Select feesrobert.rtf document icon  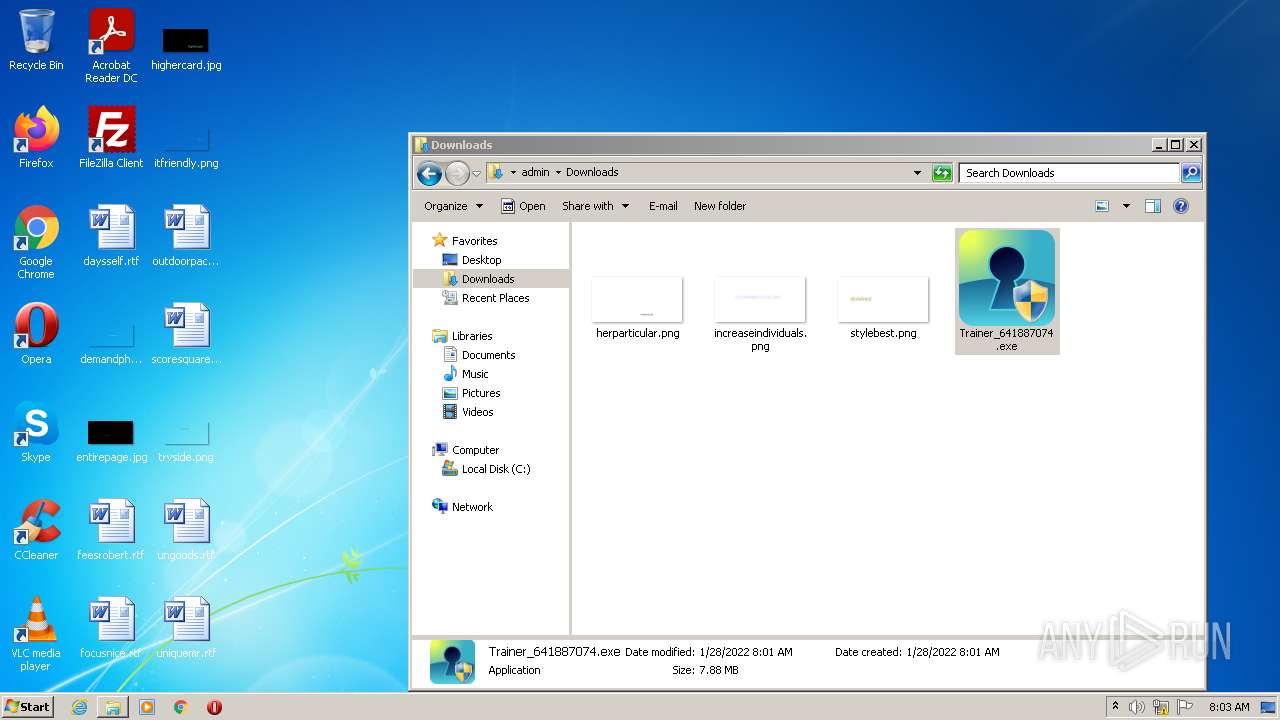pos(111,529)
